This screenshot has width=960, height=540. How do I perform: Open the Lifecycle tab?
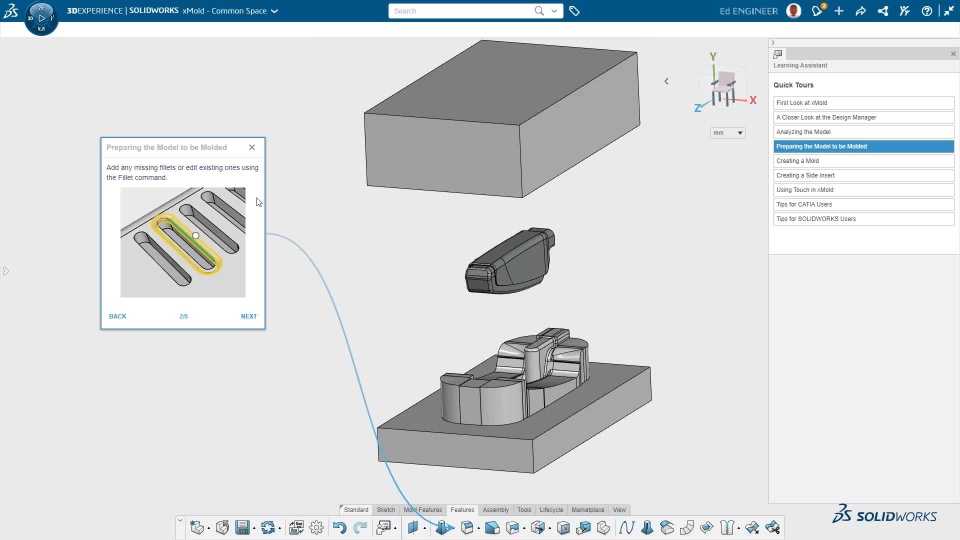point(551,509)
